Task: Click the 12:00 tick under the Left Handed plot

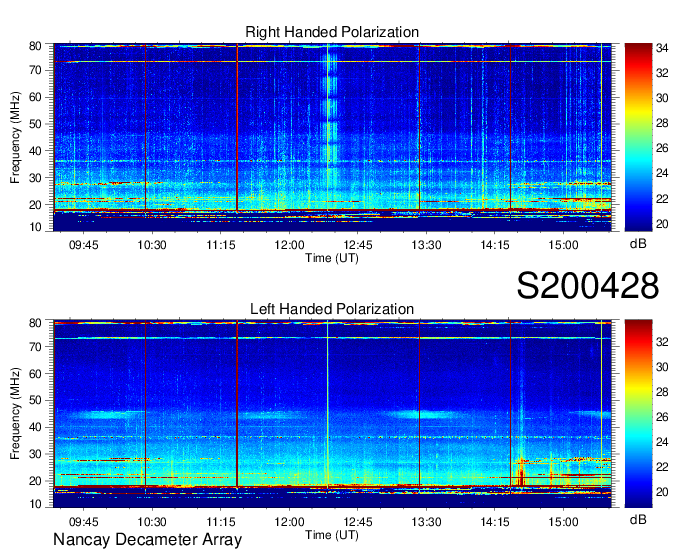Action: [289, 522]
